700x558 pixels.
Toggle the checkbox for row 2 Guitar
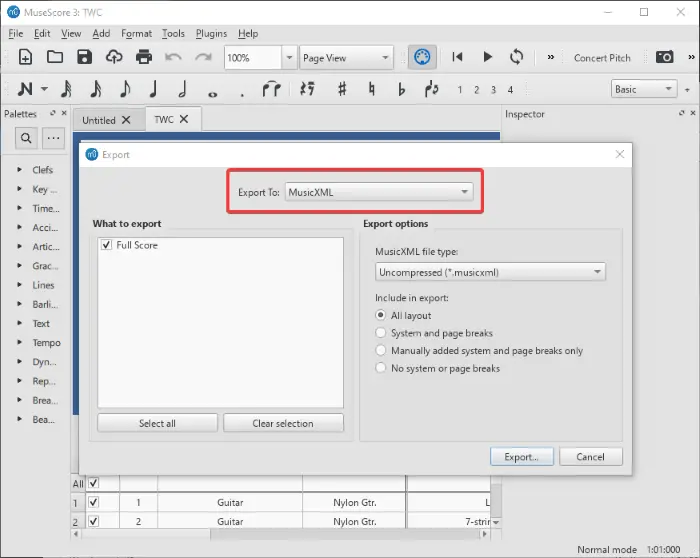93,521
